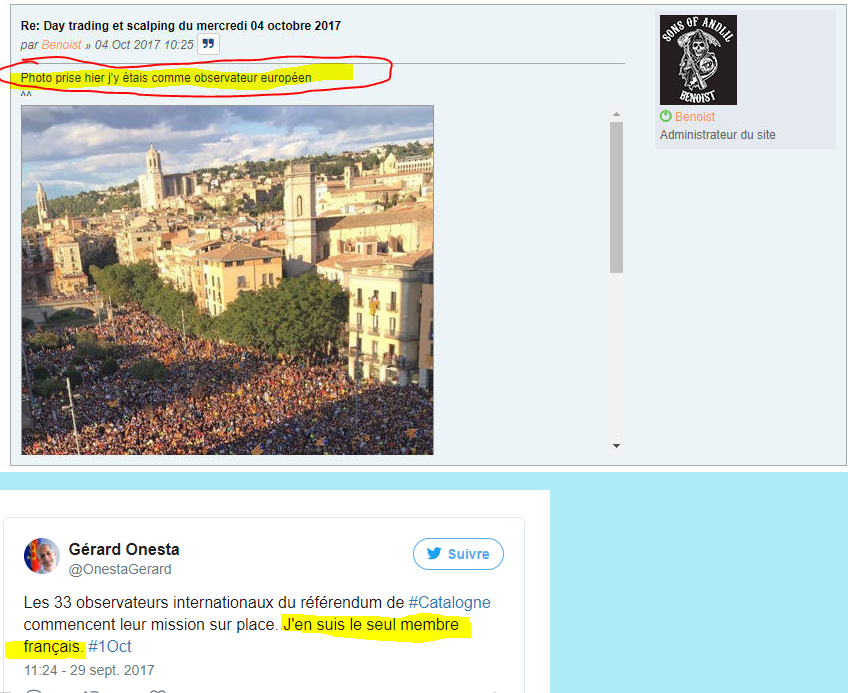Follow Gérard Onesta with the Suivre button
The height and width of the screenshot is (693, 848).
pos(458,554)
